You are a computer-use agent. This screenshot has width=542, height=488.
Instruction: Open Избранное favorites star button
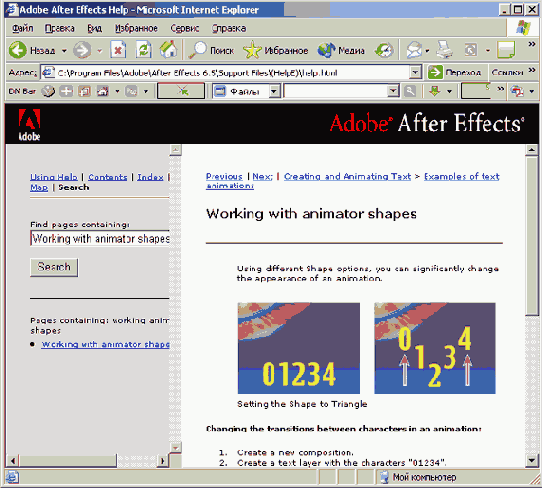[275, 50]
